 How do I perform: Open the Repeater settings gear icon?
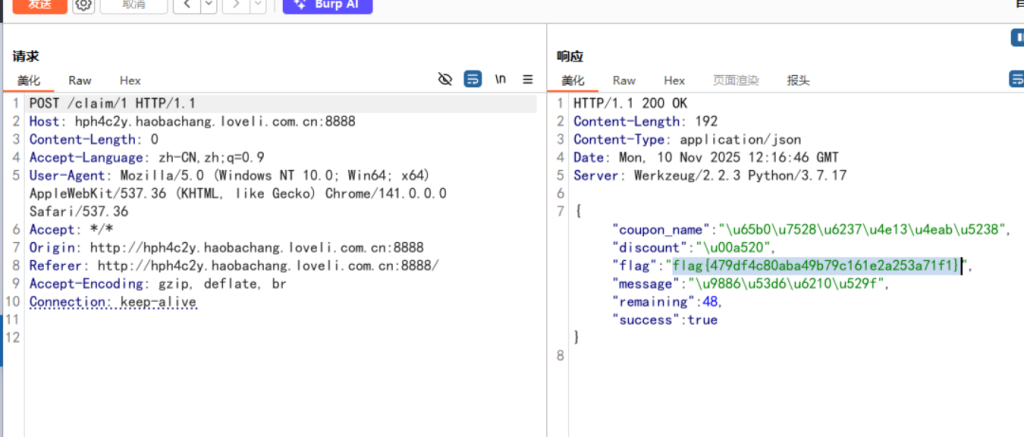[x=84, y=5]
